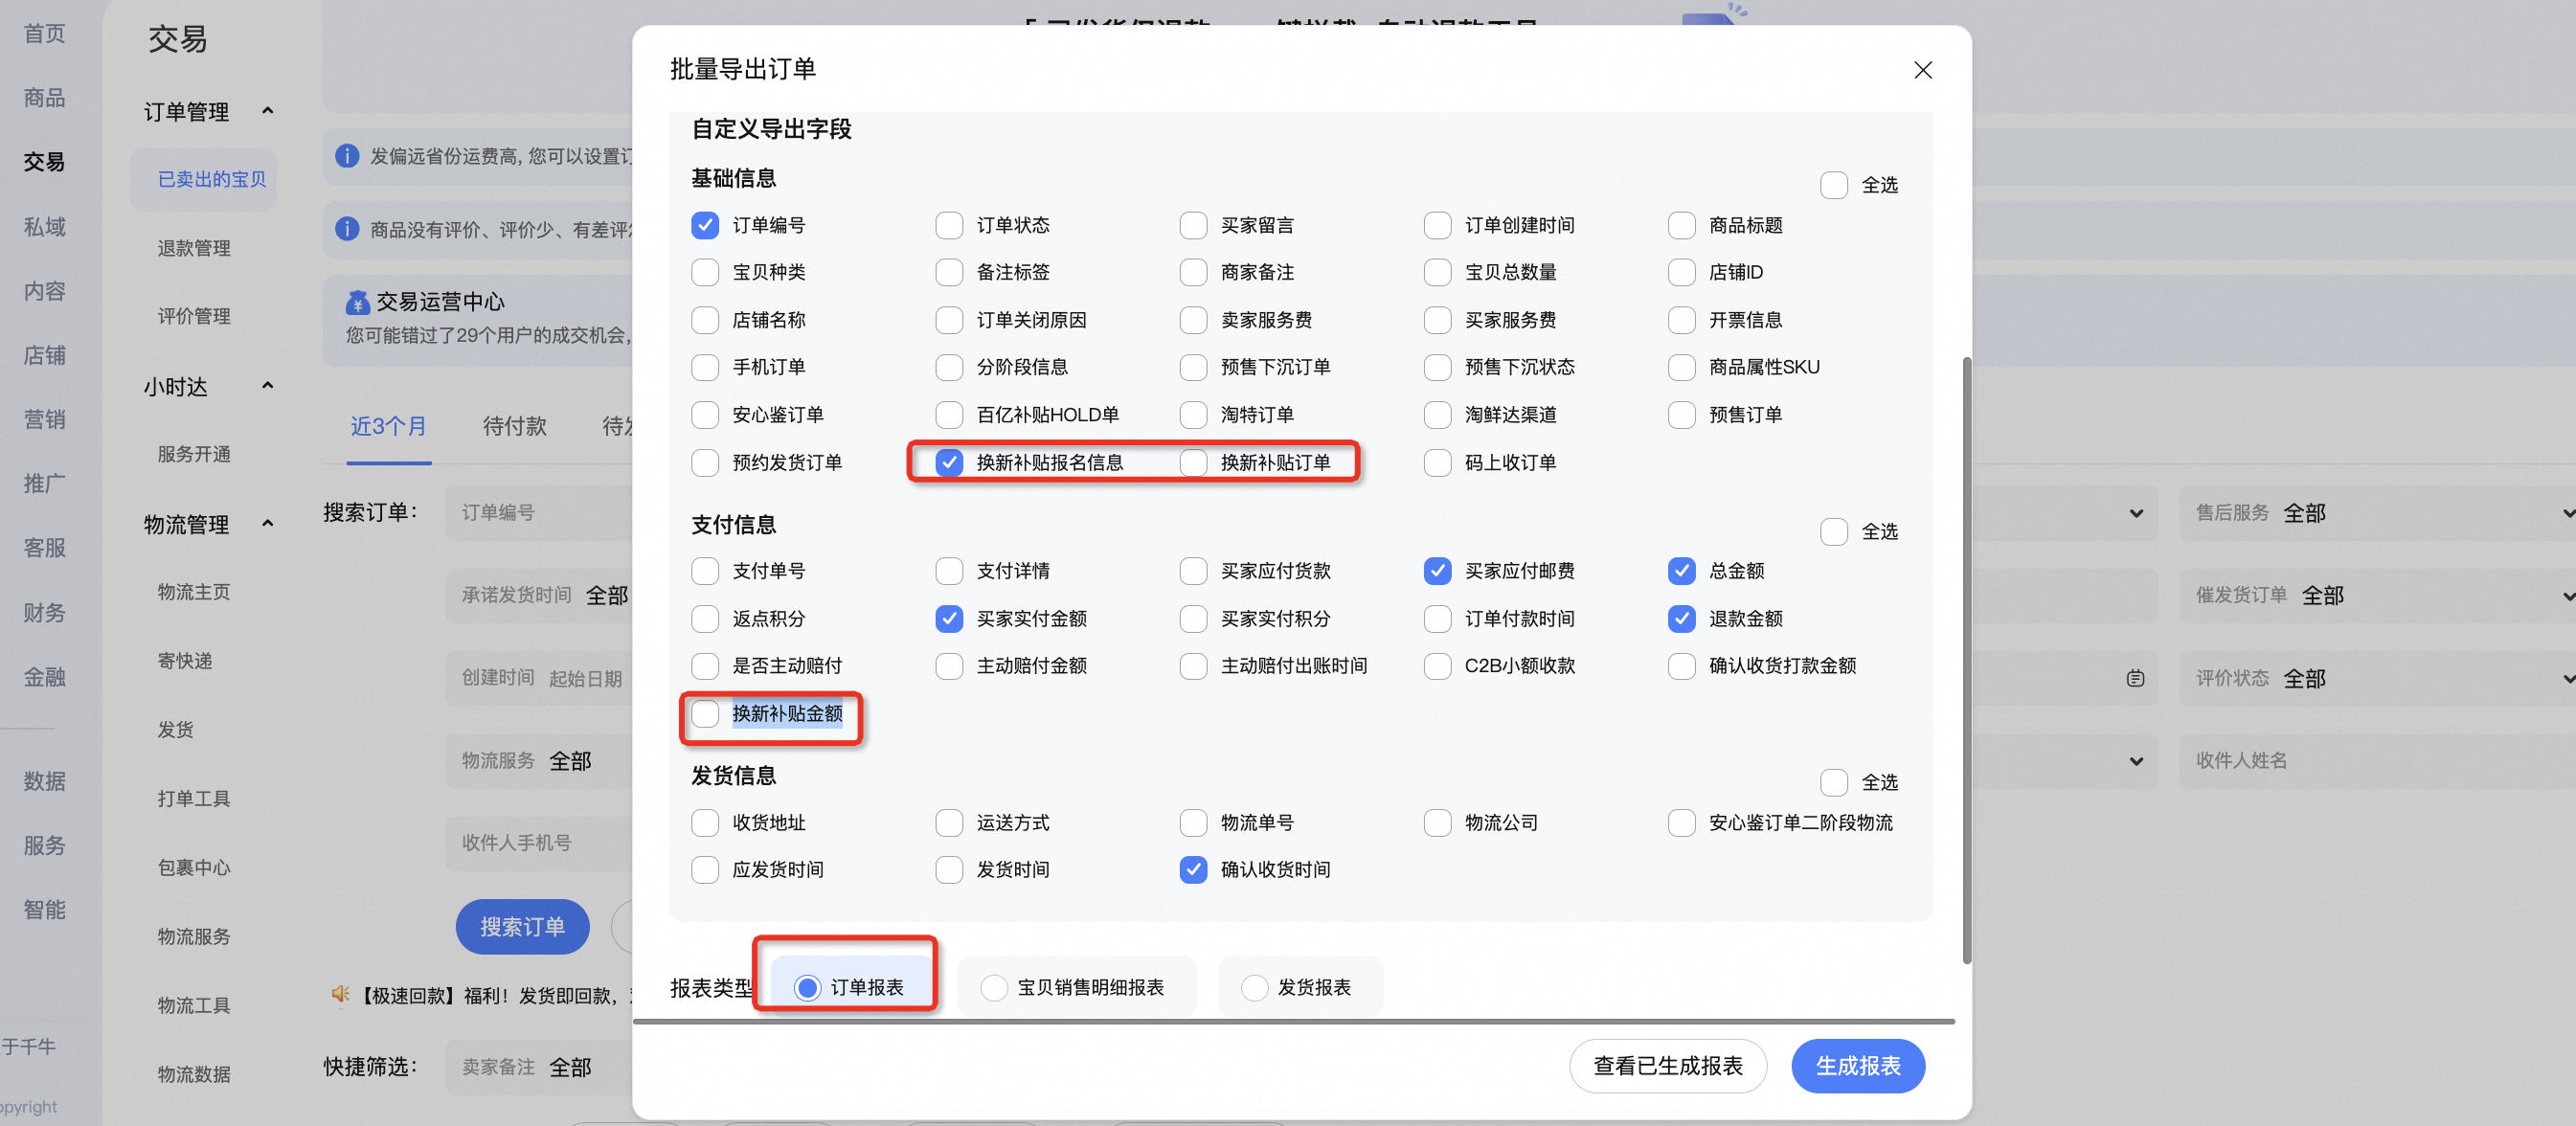Open the 物流服务 全部 dropdown
Viewport: 2576px width, 1126px height.
pyautogui.click(x=540, y=761)
